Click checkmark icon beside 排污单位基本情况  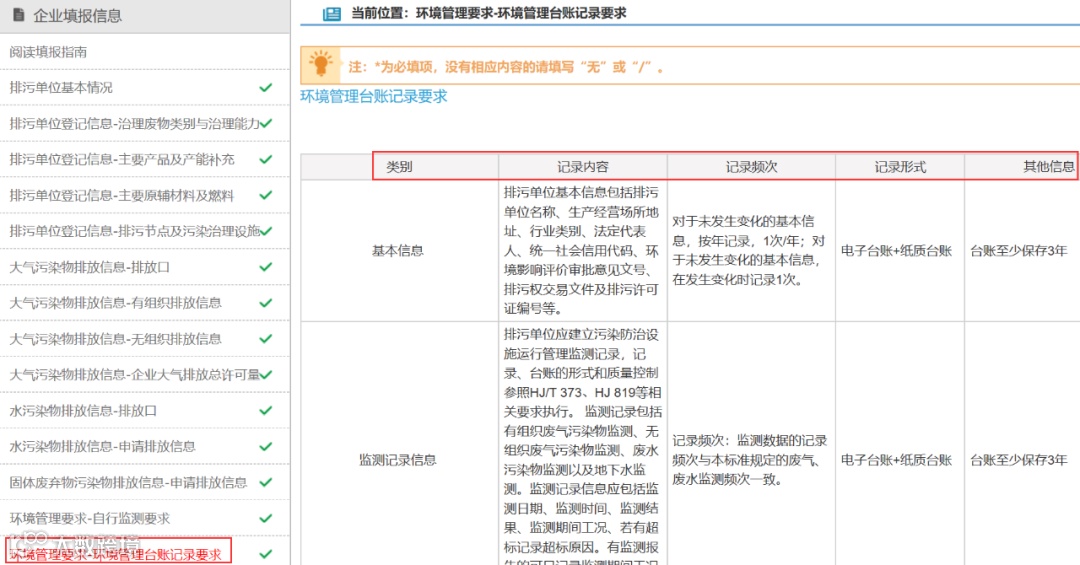pos(266,88)
